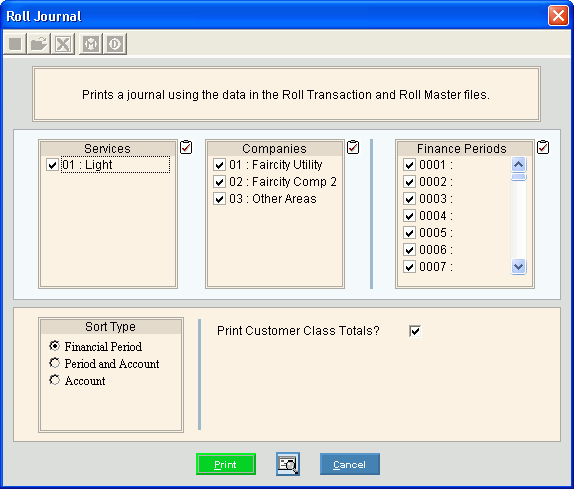This screenshot has height=489, width=574.
Task: Toggle select-all clipboard icon beside Companies
Action: (x=353, y=147)
